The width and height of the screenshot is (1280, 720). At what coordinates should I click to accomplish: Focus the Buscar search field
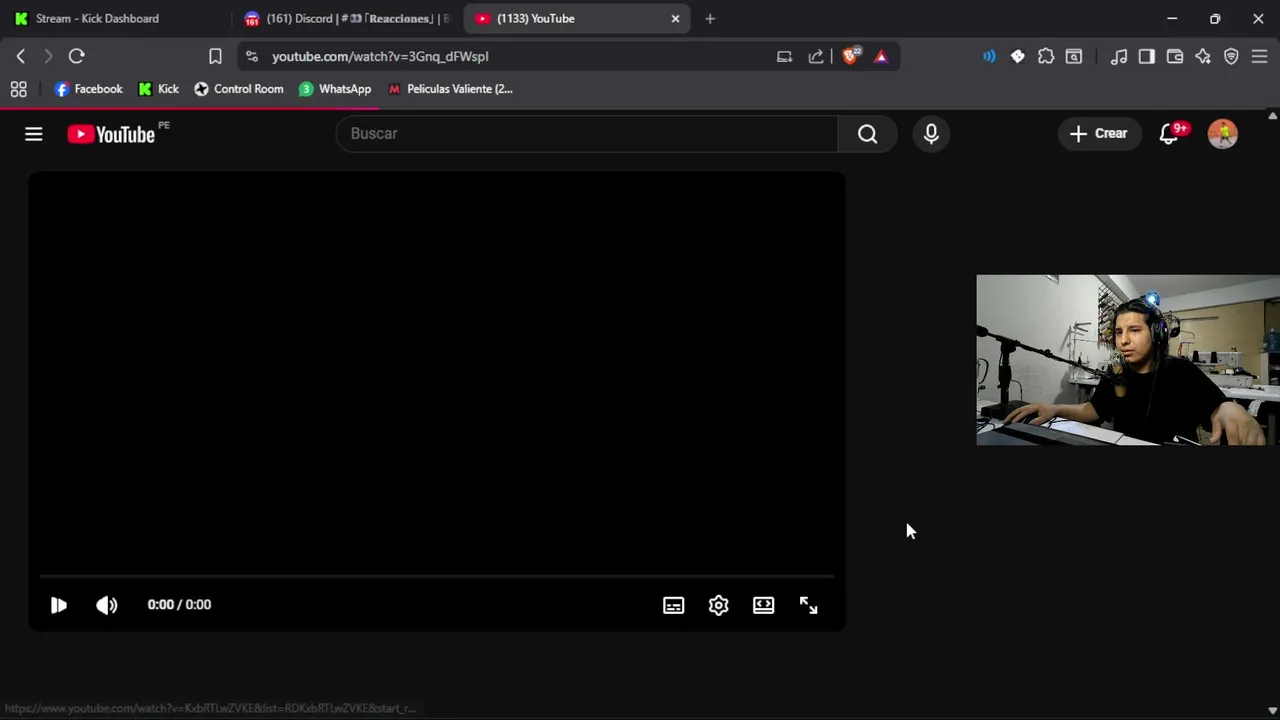click(x=587, y=134)
